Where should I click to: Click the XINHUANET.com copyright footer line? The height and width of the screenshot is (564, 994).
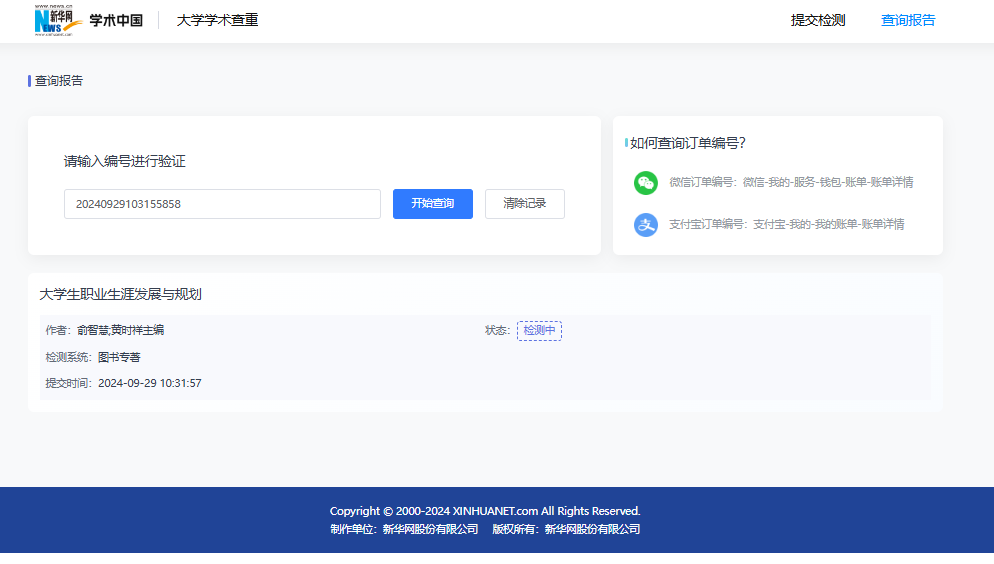pos(485,511)
